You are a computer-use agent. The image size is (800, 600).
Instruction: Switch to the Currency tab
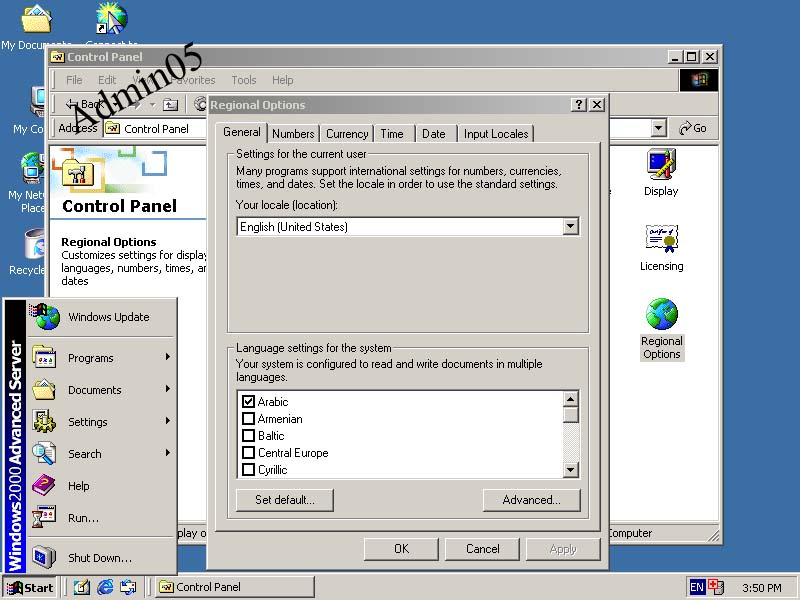347,134
